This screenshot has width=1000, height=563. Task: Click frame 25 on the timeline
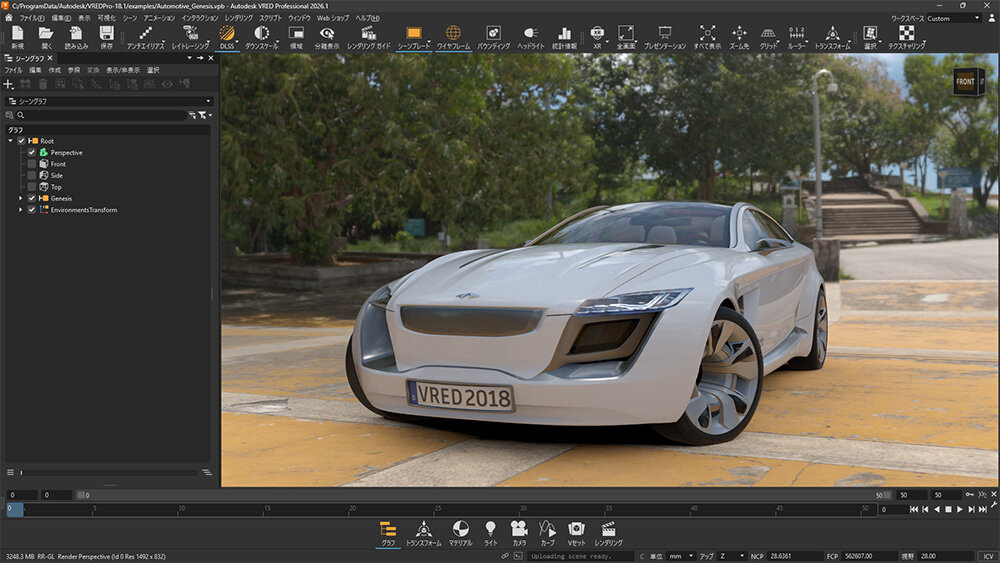click(x=438, y=510)
